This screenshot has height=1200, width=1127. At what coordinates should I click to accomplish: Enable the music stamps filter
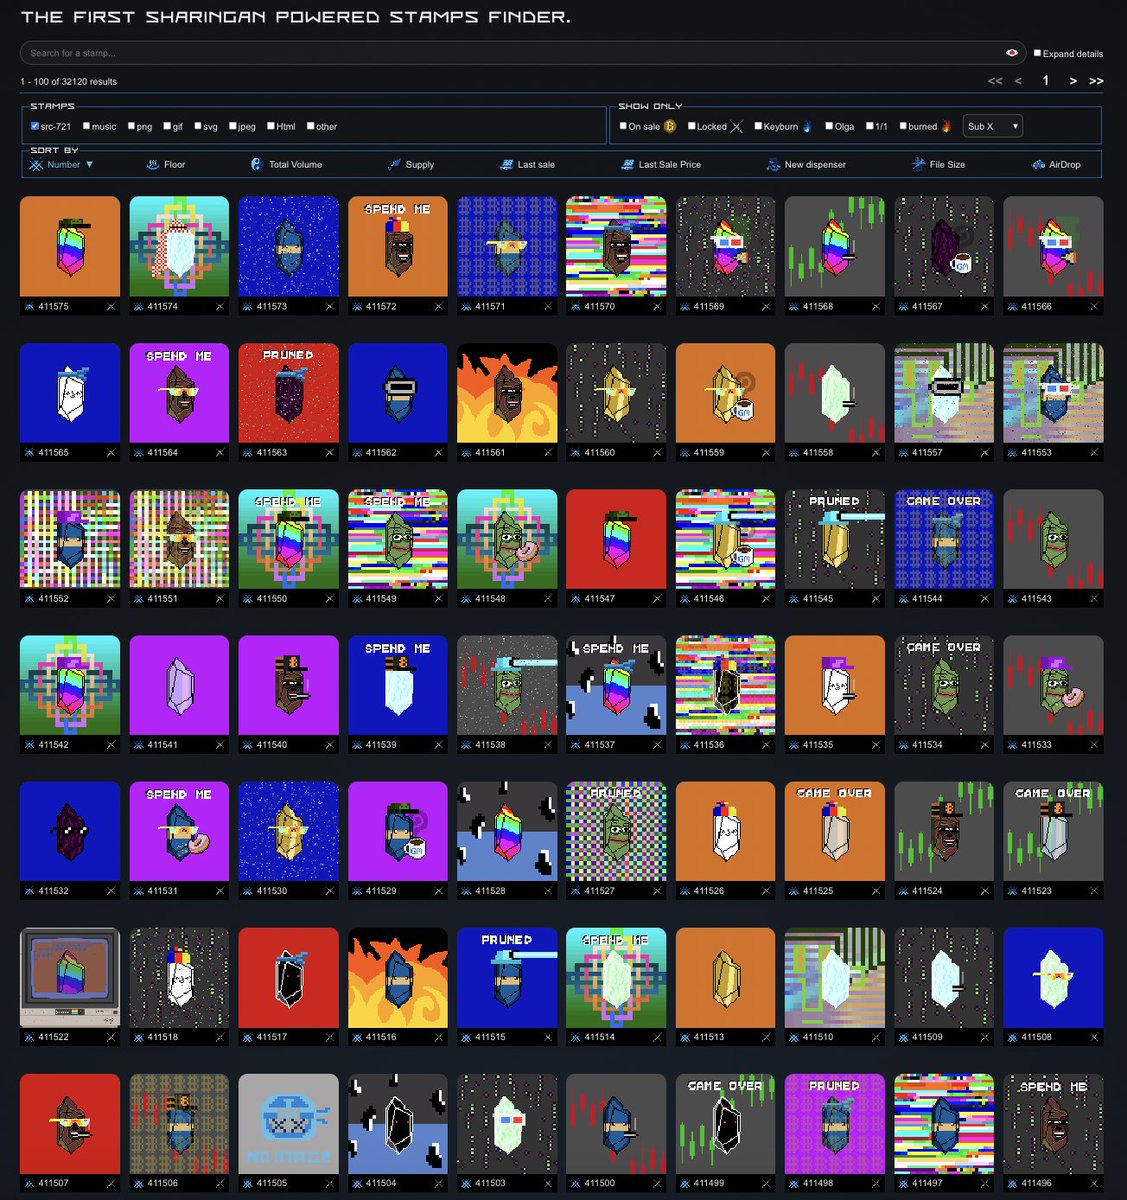point(87,126)
